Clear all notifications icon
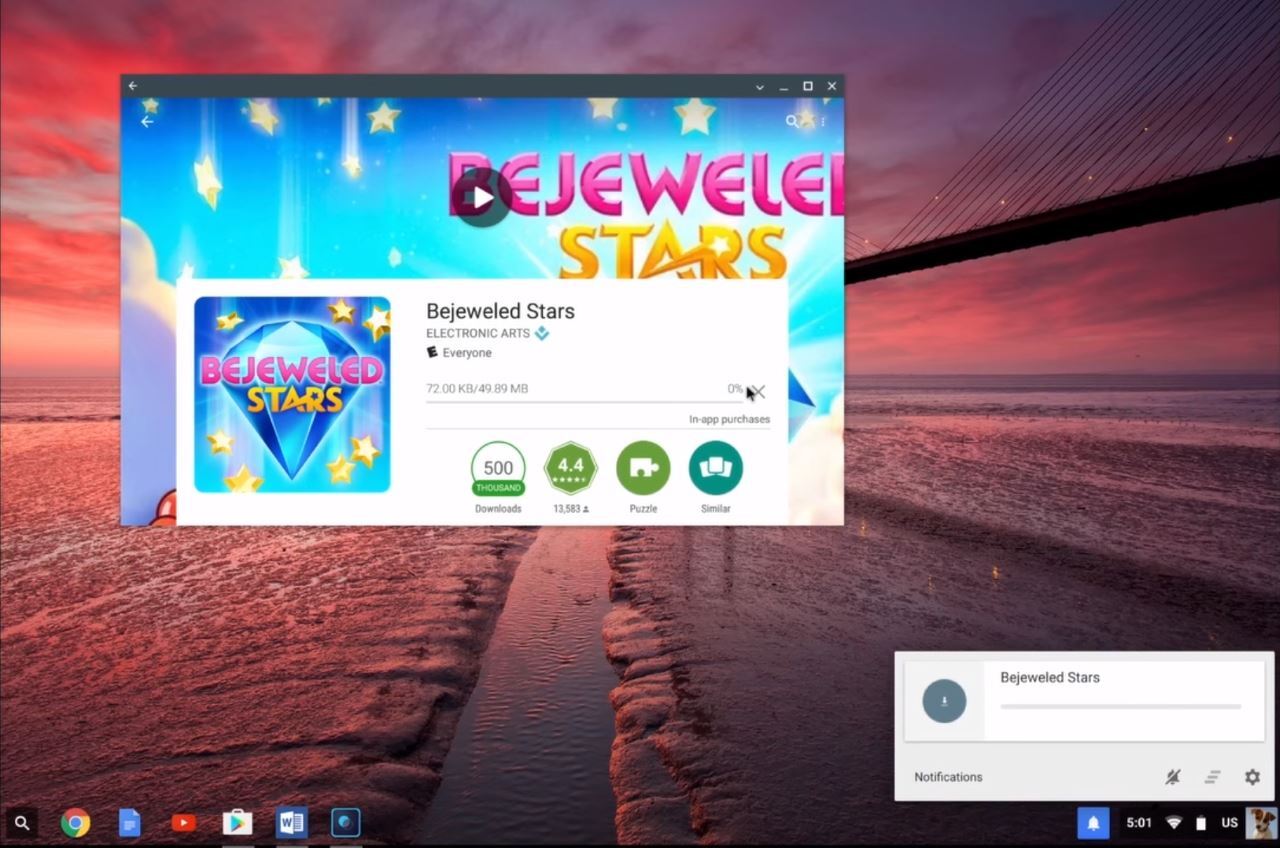Image resolution: width=1280 pixels, height=848 pixels. 1213,777
